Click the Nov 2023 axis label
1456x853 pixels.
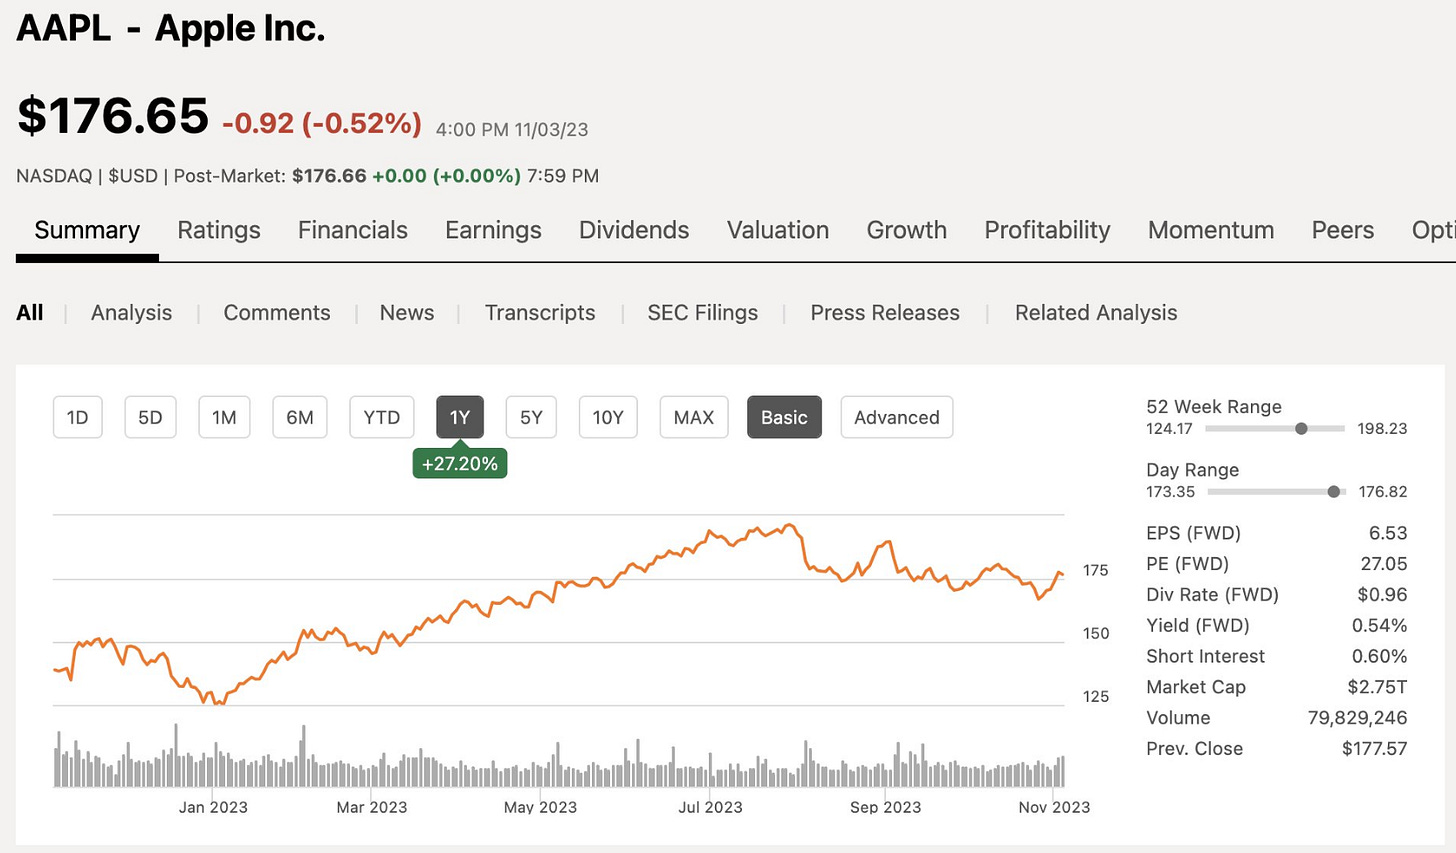tap(1054, 807)
